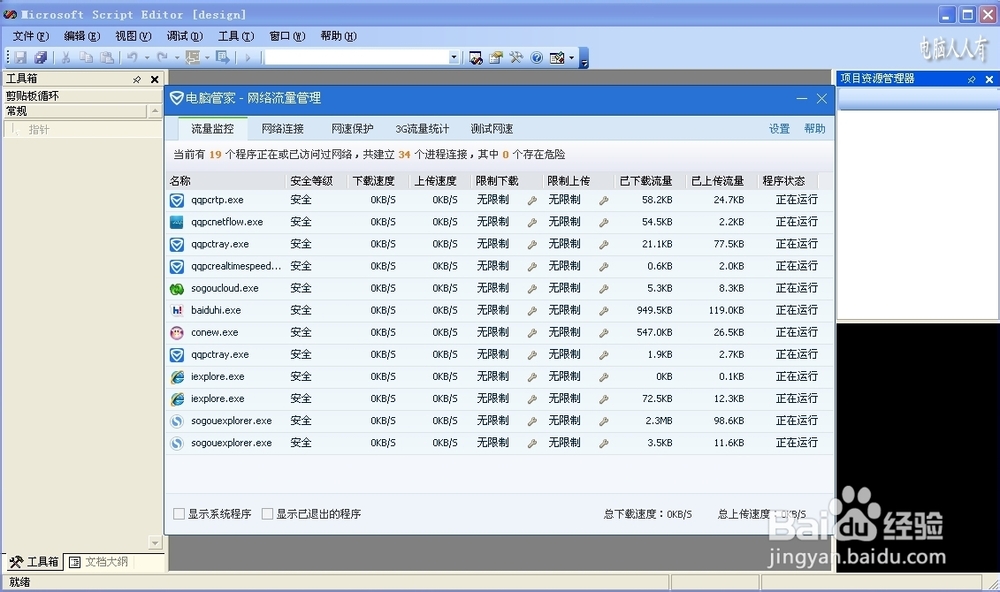Open the 调试 menu
The width and height of the screenshot is (1000, 592).
point(185,36)
